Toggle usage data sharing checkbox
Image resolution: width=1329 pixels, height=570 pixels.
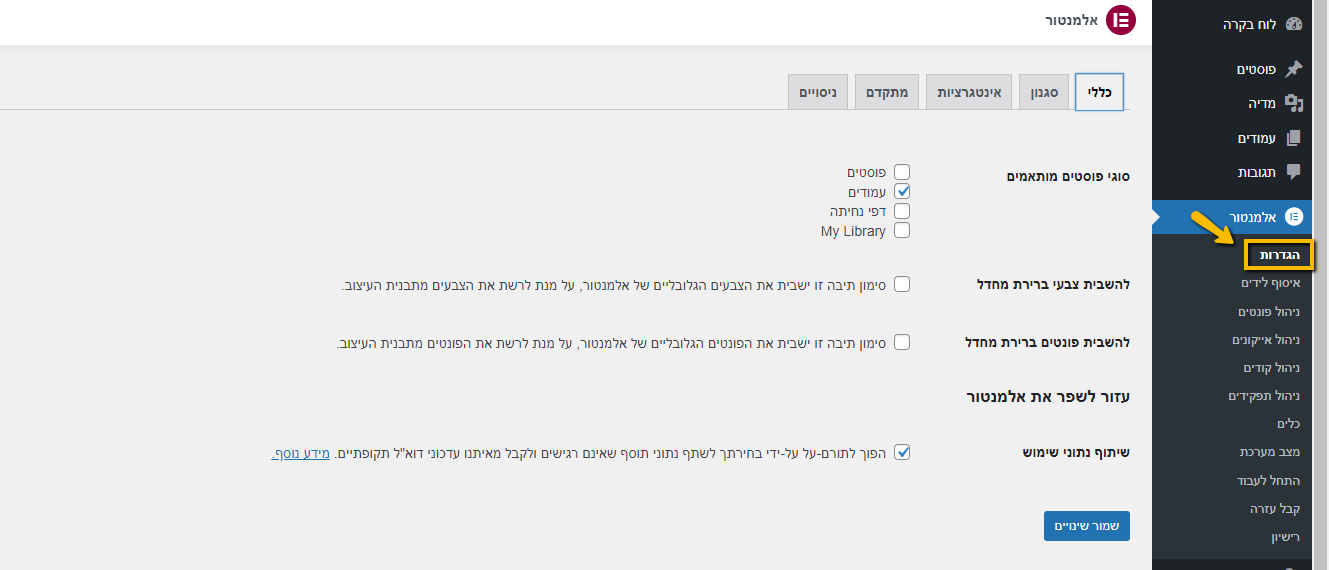902,452
